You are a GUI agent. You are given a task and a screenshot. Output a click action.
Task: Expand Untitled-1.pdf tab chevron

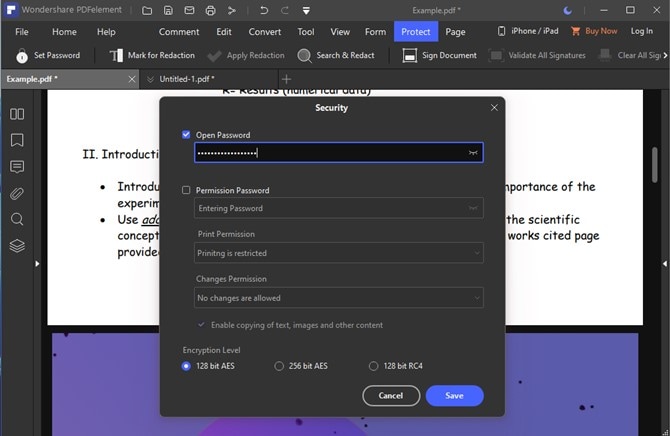point(150,79)
